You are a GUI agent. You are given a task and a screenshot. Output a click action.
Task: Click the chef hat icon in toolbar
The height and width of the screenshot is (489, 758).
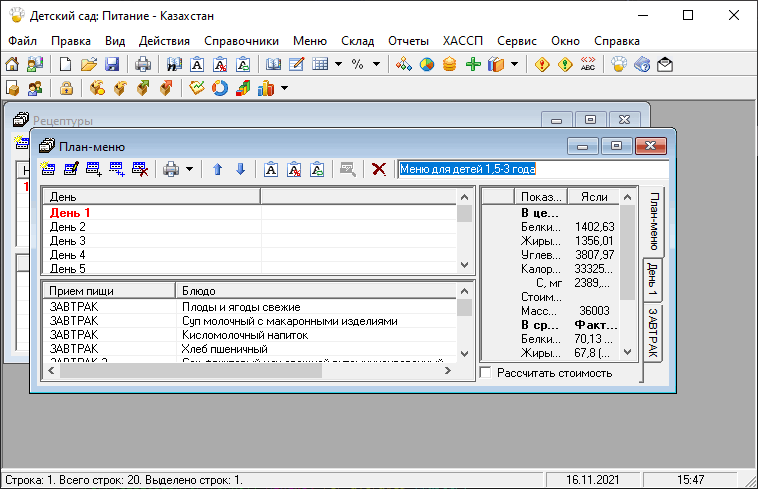pyautogui.click(x=619, y=65)
